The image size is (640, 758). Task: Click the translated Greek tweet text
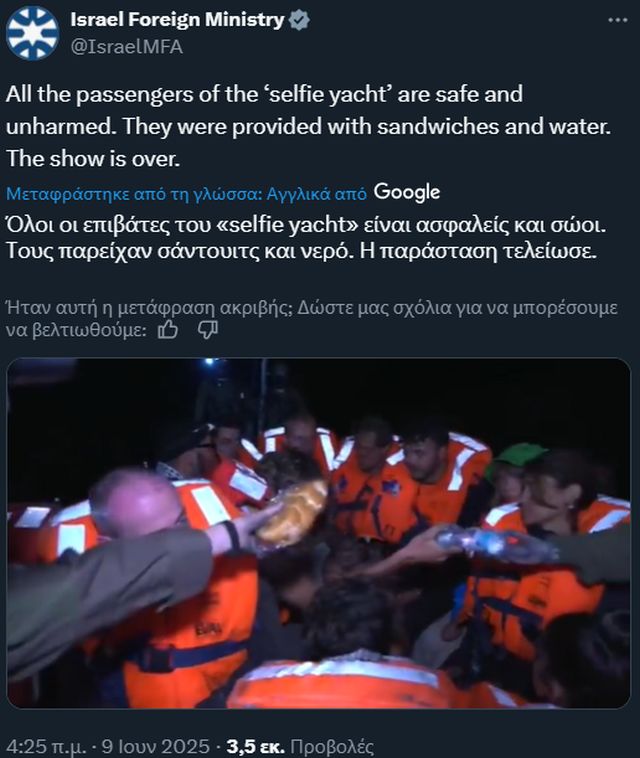tap(306, 238)
